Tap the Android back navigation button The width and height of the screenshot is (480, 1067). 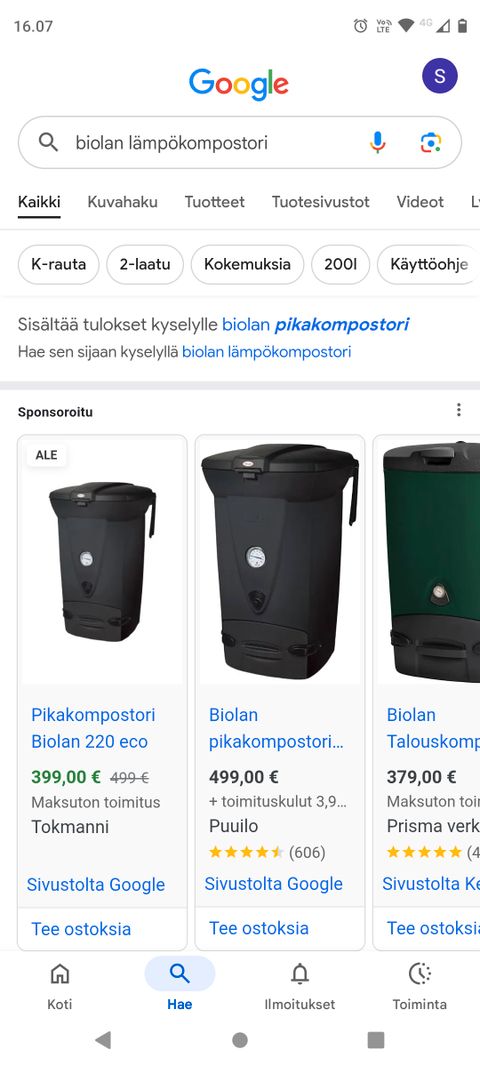click(103, 1040)
